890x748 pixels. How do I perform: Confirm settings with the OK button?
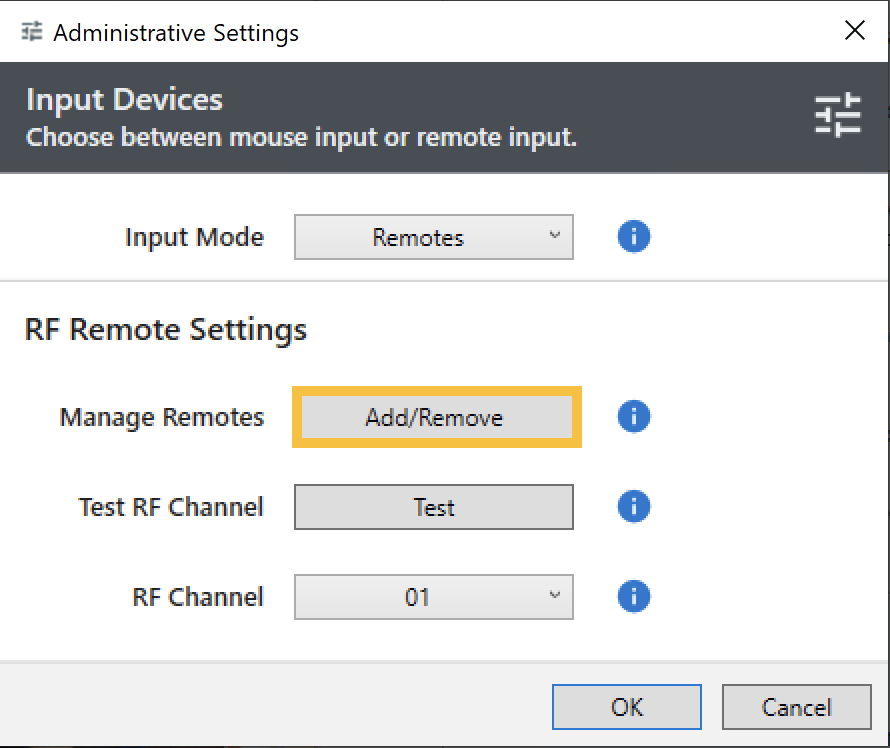click(x=626, y=707)
